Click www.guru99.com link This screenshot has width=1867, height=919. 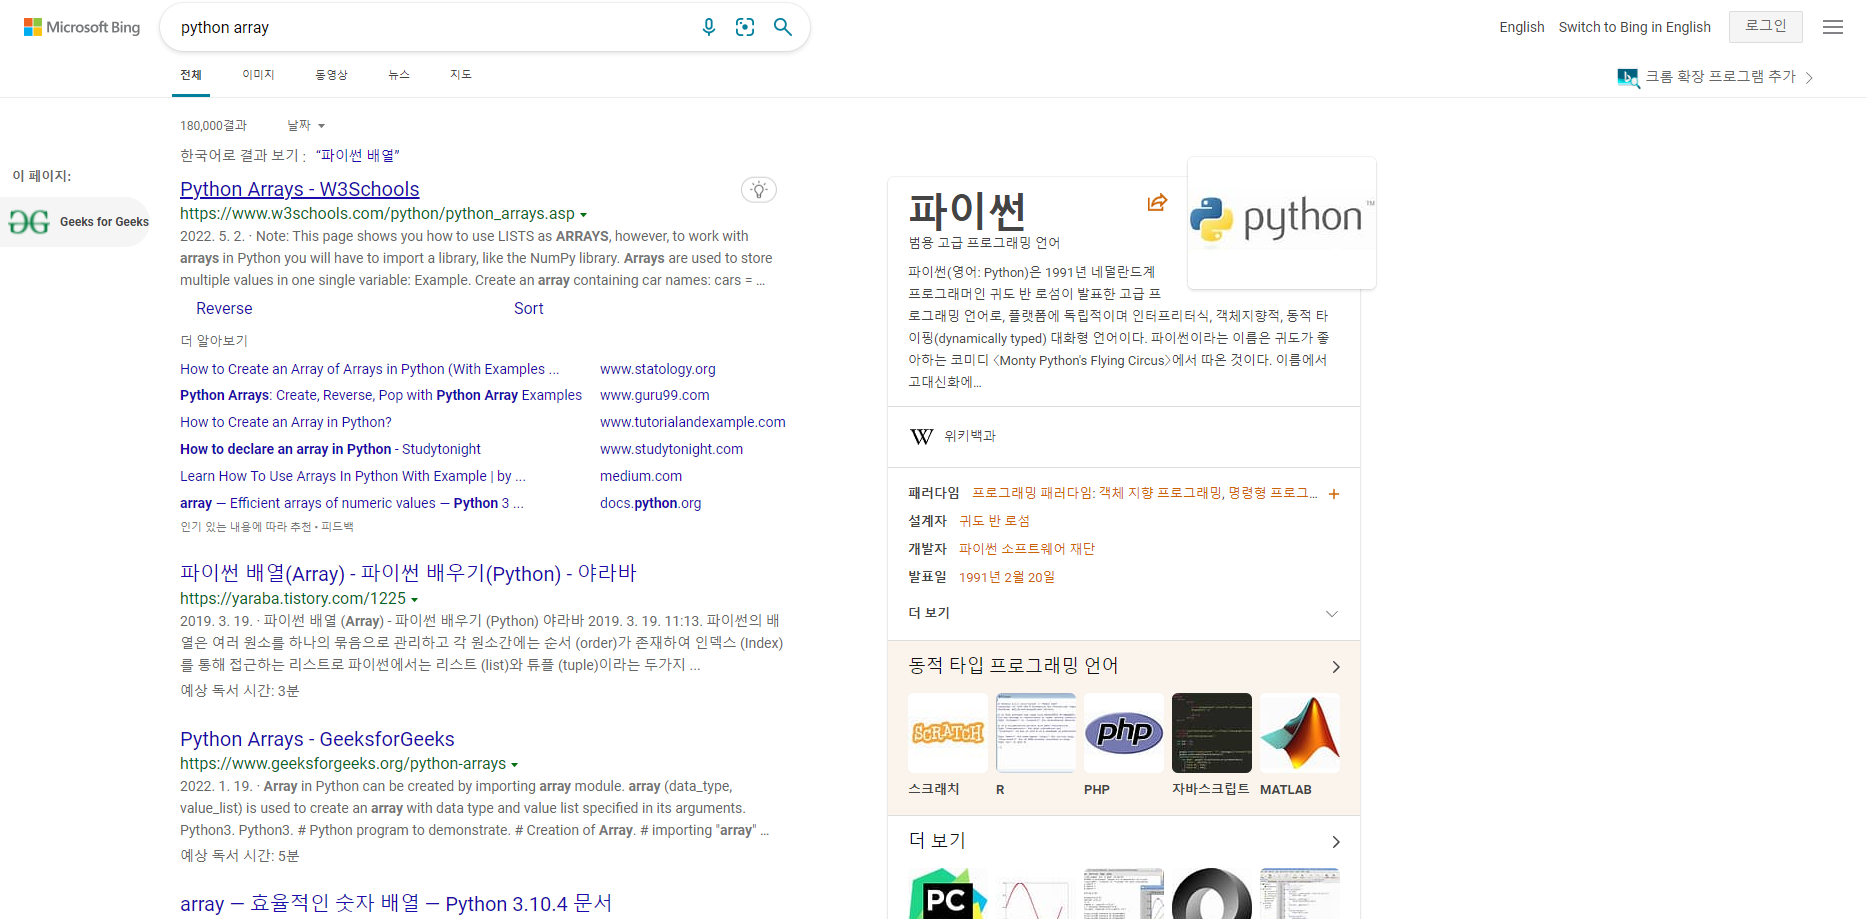click(654, 395)
